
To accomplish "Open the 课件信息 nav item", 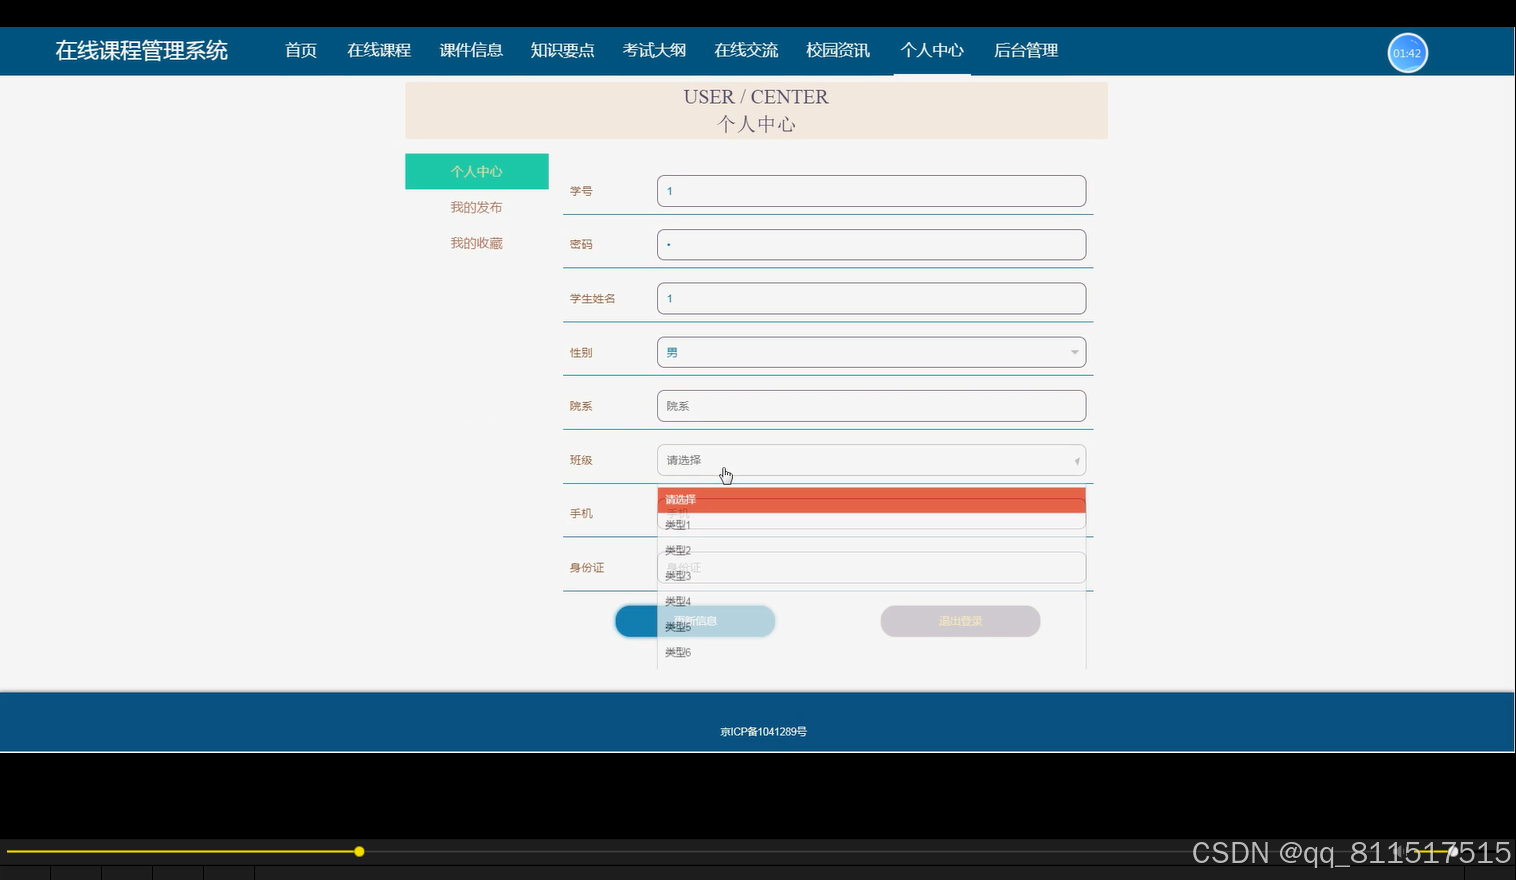I will [471, 50].
